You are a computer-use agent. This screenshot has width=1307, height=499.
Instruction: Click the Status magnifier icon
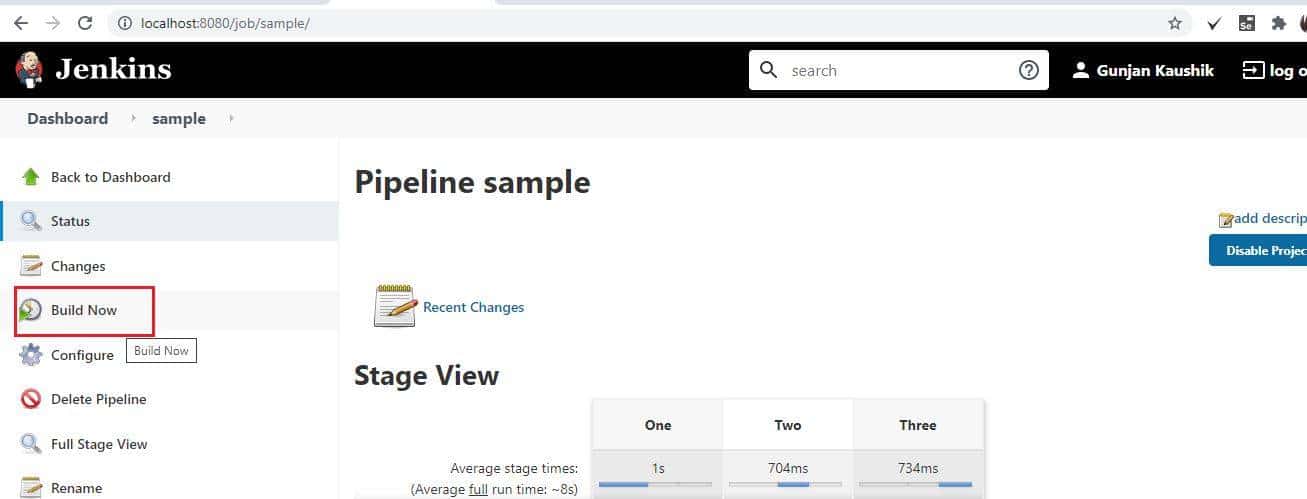point(31,221)
